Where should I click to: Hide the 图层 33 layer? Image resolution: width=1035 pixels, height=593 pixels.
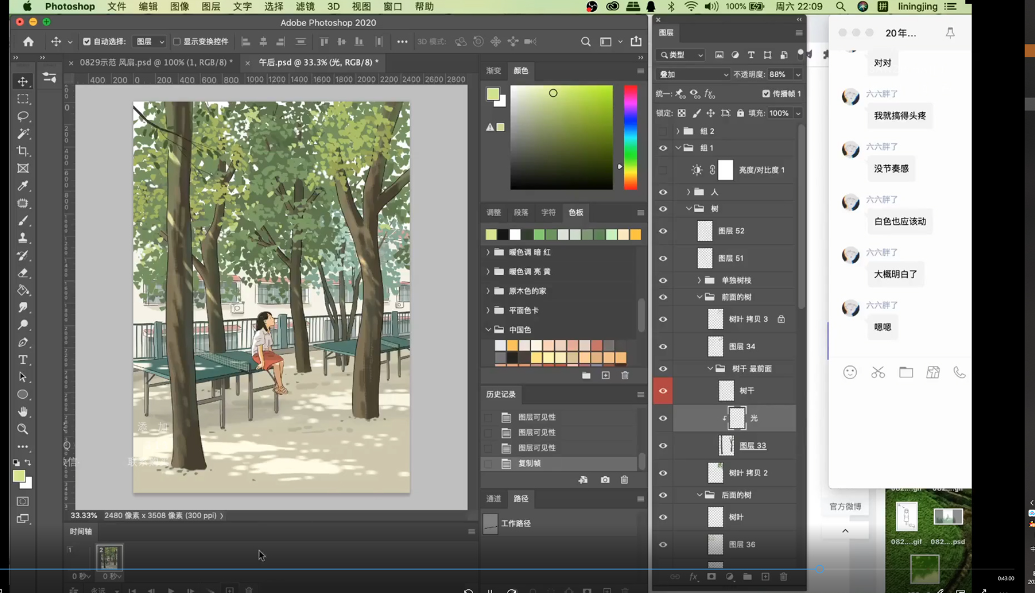pyautogui.click(x=663, y=446)
